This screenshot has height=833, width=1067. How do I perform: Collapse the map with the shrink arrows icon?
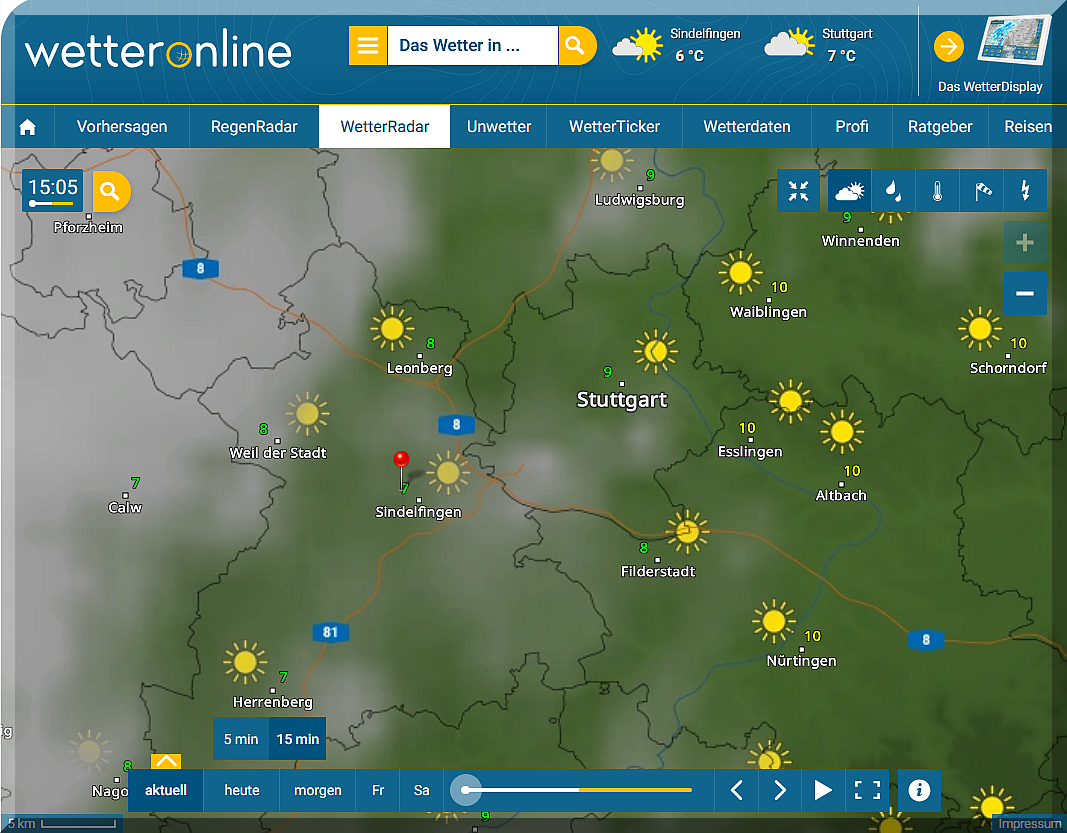point(799,191)
